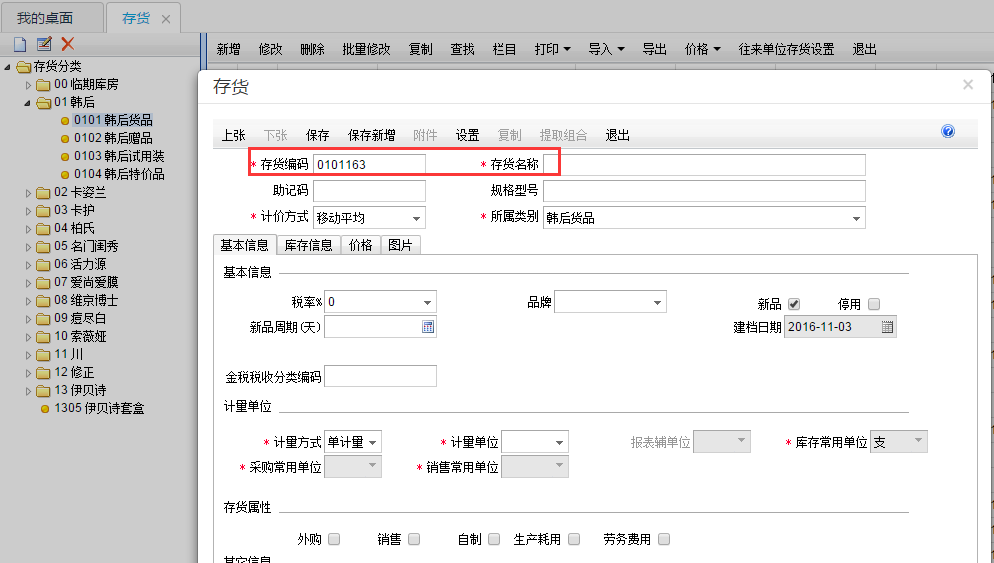Switch to the 基本信息 tab
The width and height of the screenshot is (994, 563).
[x=244, y=245]
